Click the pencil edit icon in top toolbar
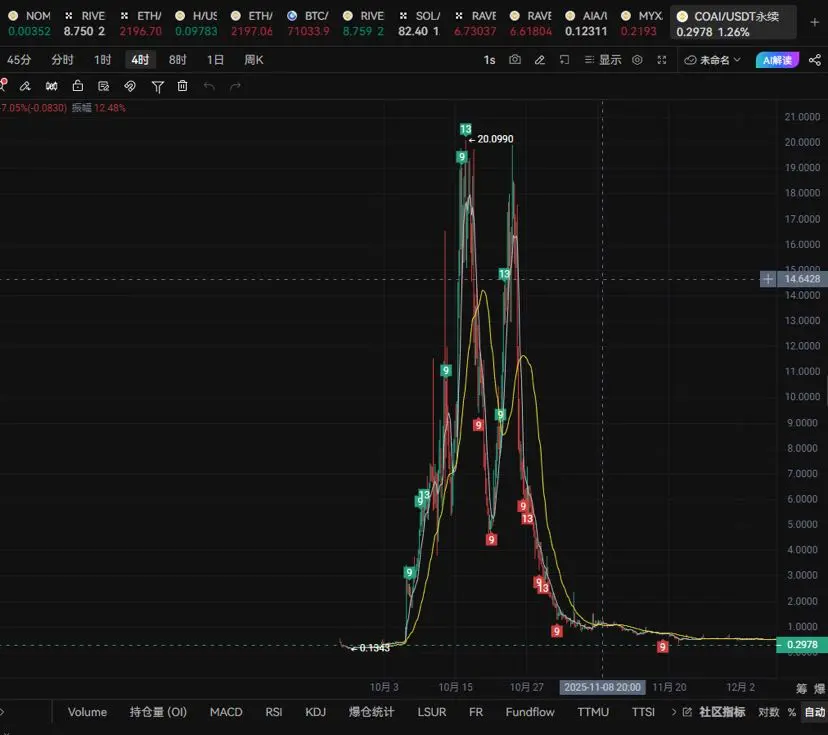 [540, 60]
